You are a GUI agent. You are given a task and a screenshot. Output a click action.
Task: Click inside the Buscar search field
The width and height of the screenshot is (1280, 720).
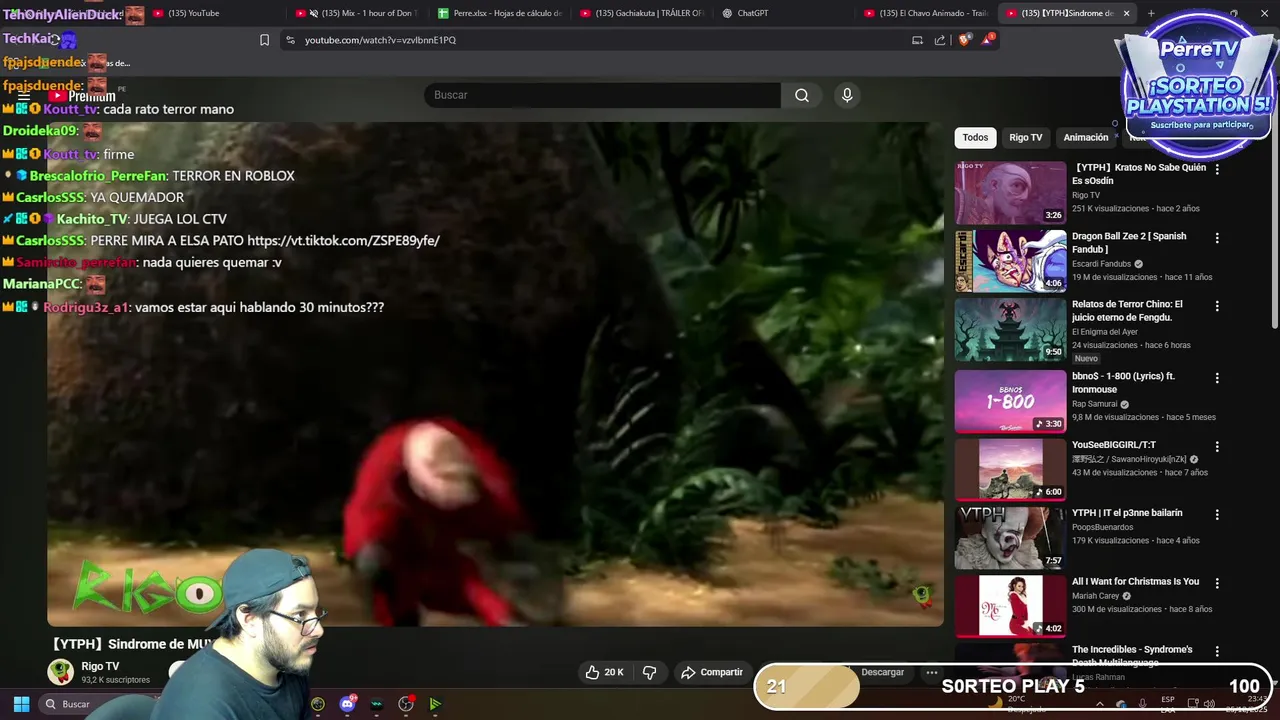602,95
